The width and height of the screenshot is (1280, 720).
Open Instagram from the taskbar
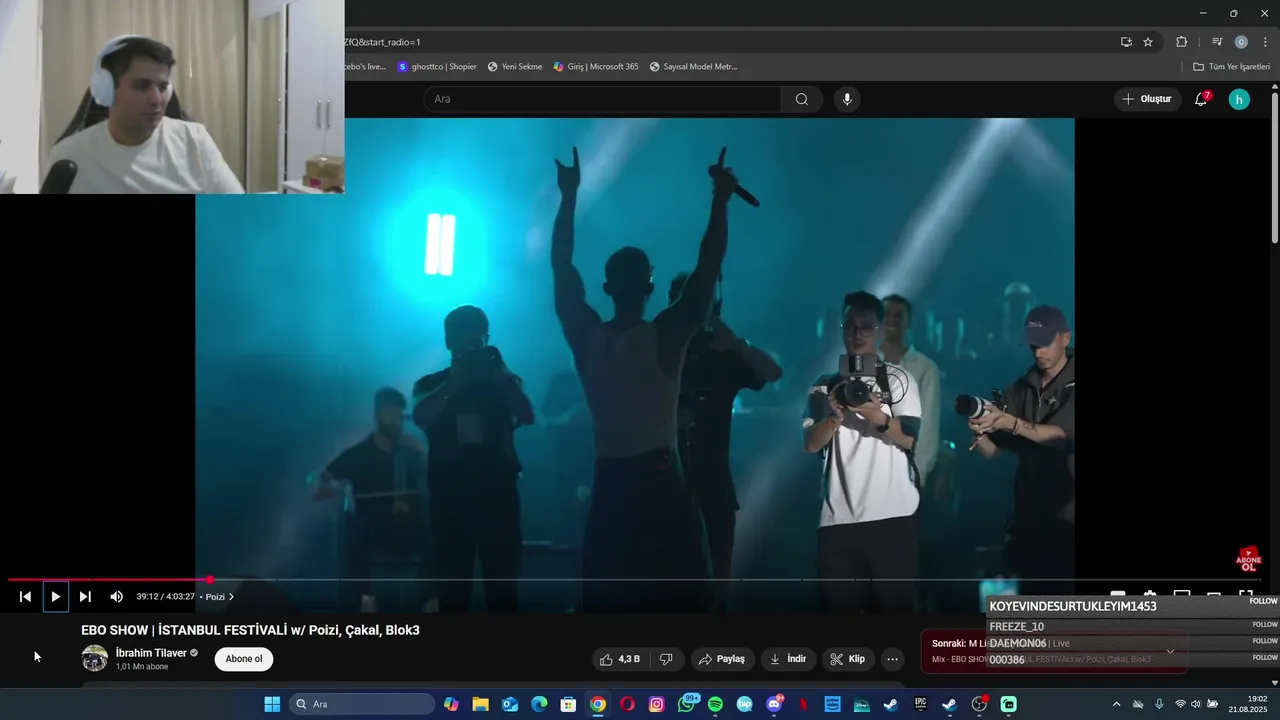656,704
